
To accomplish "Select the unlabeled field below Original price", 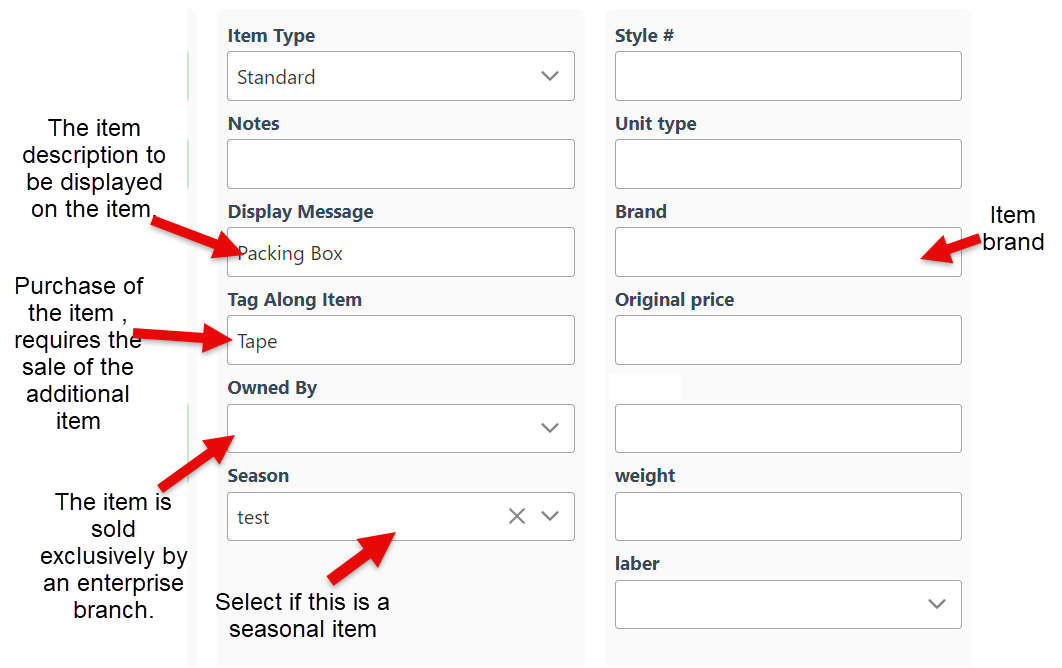I will point(787,429).
